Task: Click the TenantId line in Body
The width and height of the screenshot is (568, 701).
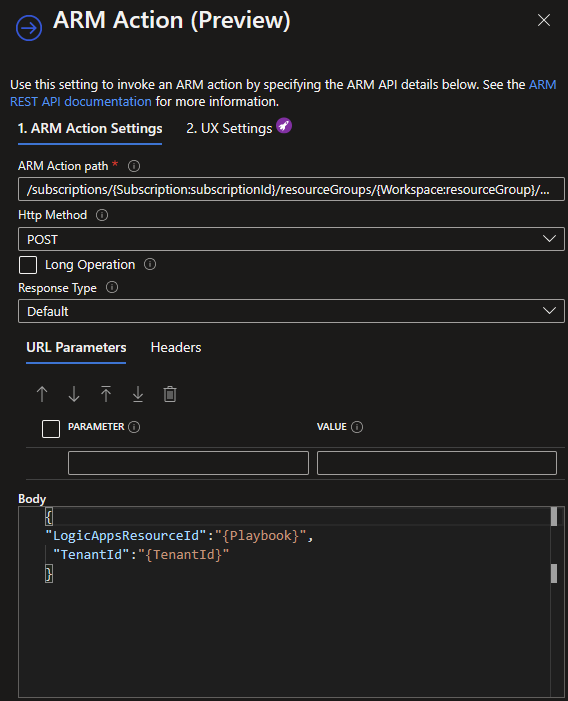Action: click(141, 555)
